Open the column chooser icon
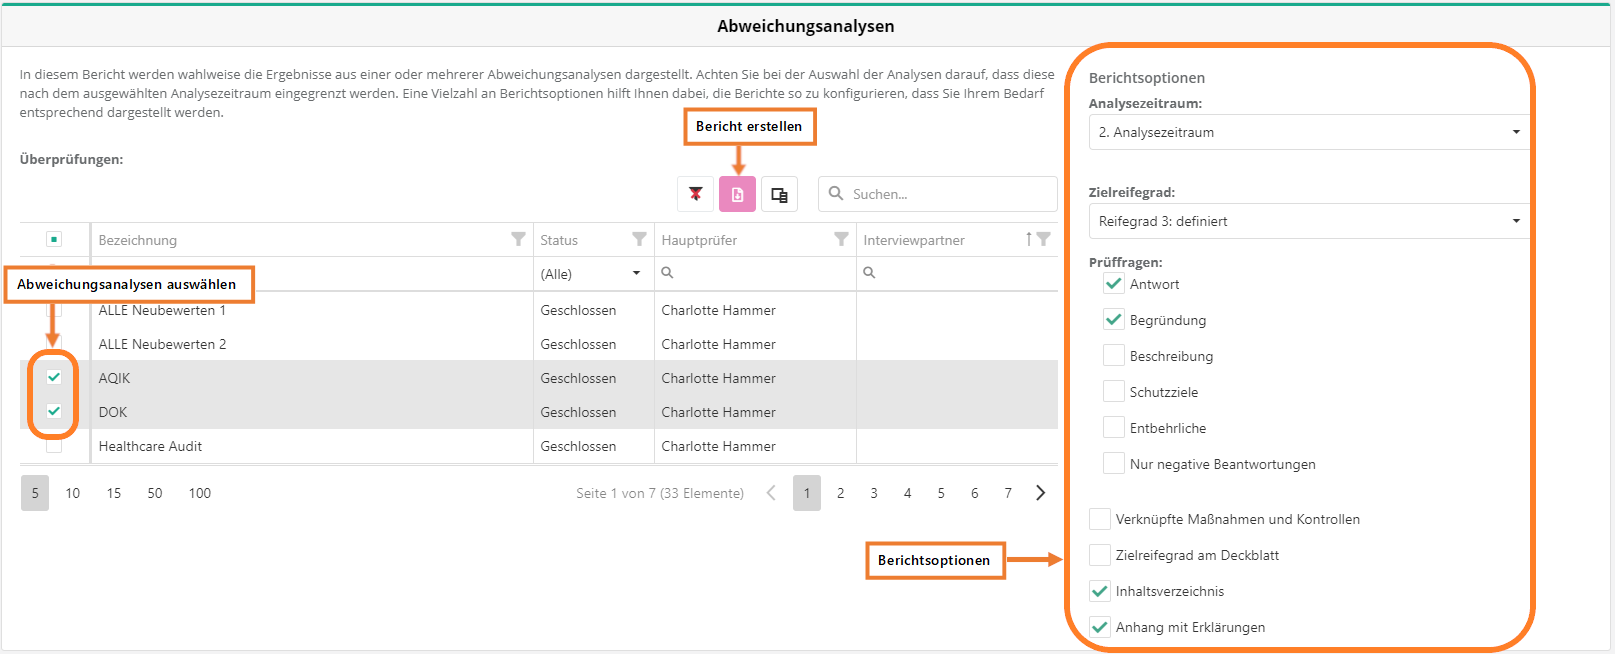 coord(779,194)
